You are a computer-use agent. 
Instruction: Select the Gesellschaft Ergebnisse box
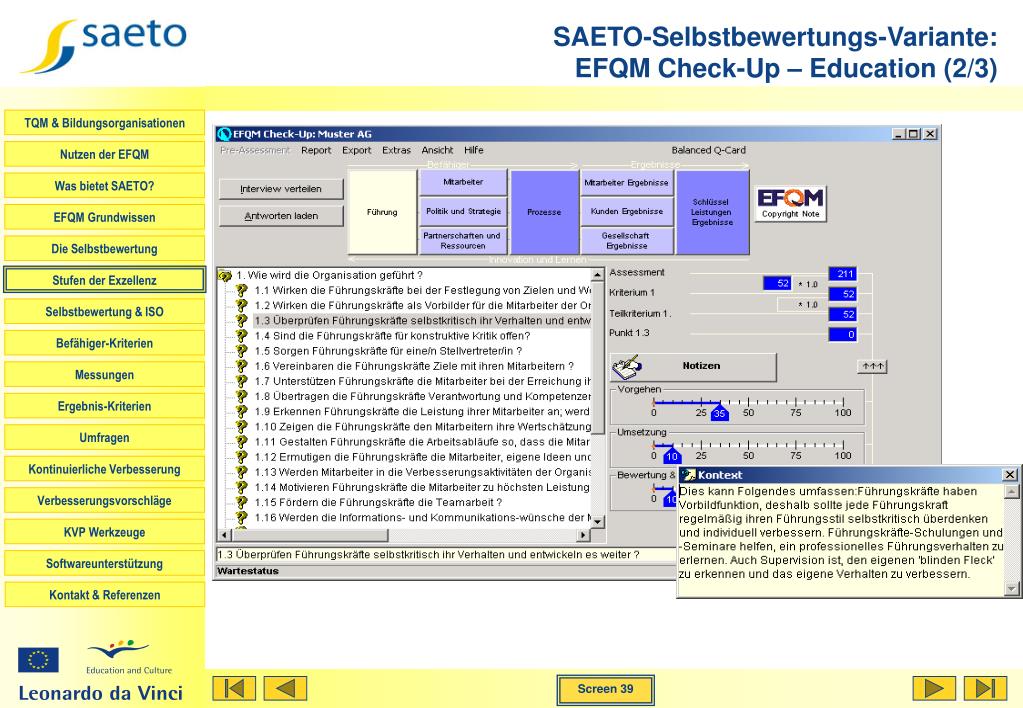click(626, 241)
